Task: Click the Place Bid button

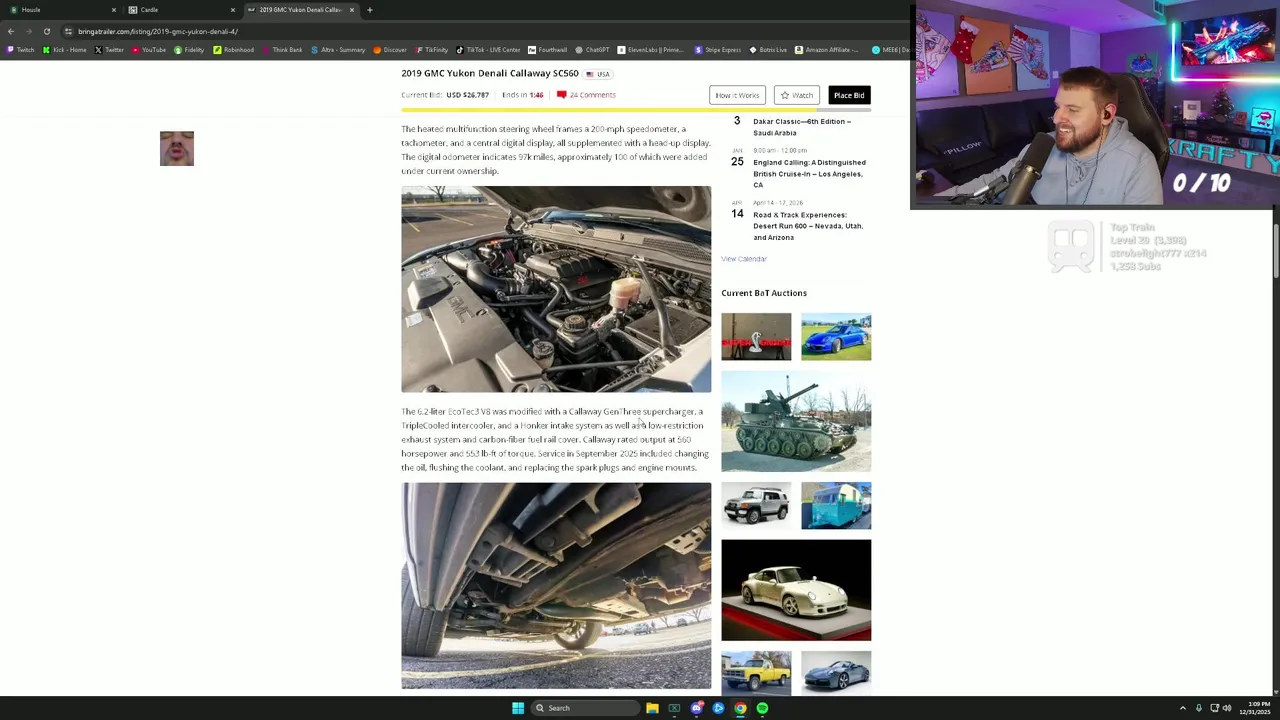Action: coord(849,95)
